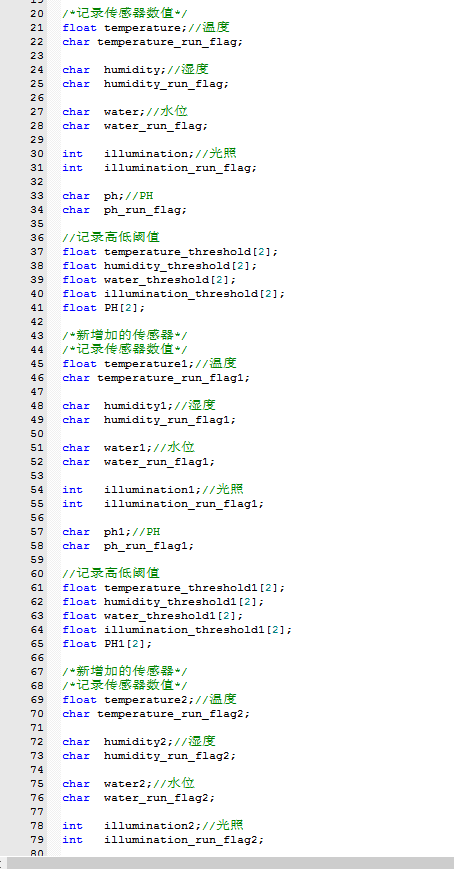Click comment '//记录高低阈值' on line 36

tap(111, 238)
